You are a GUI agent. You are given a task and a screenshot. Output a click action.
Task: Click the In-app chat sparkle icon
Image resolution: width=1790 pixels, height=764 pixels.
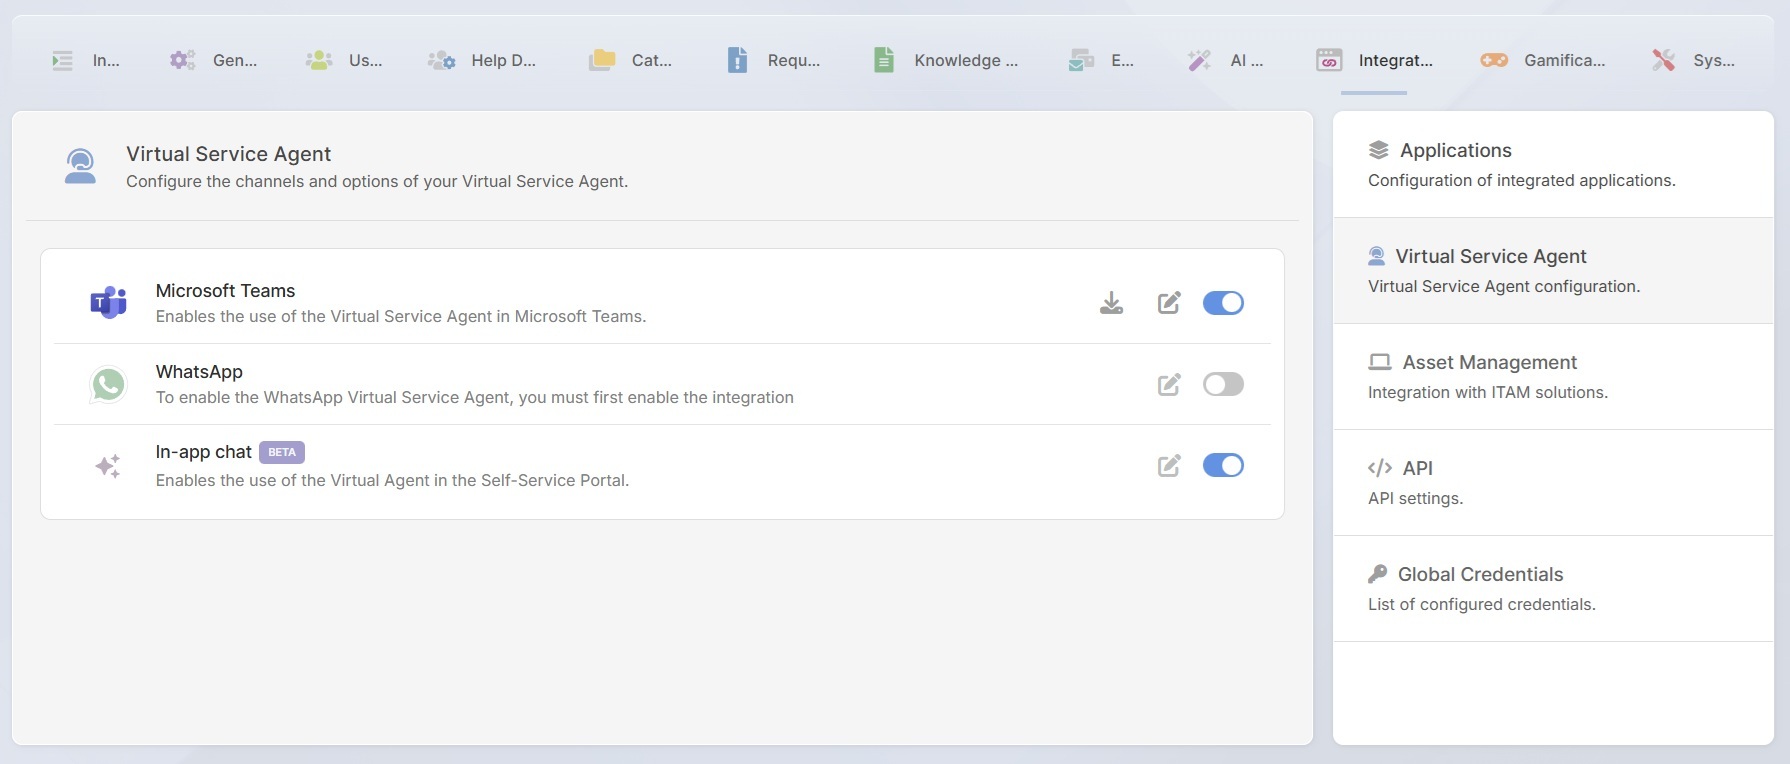click(108, 466)
